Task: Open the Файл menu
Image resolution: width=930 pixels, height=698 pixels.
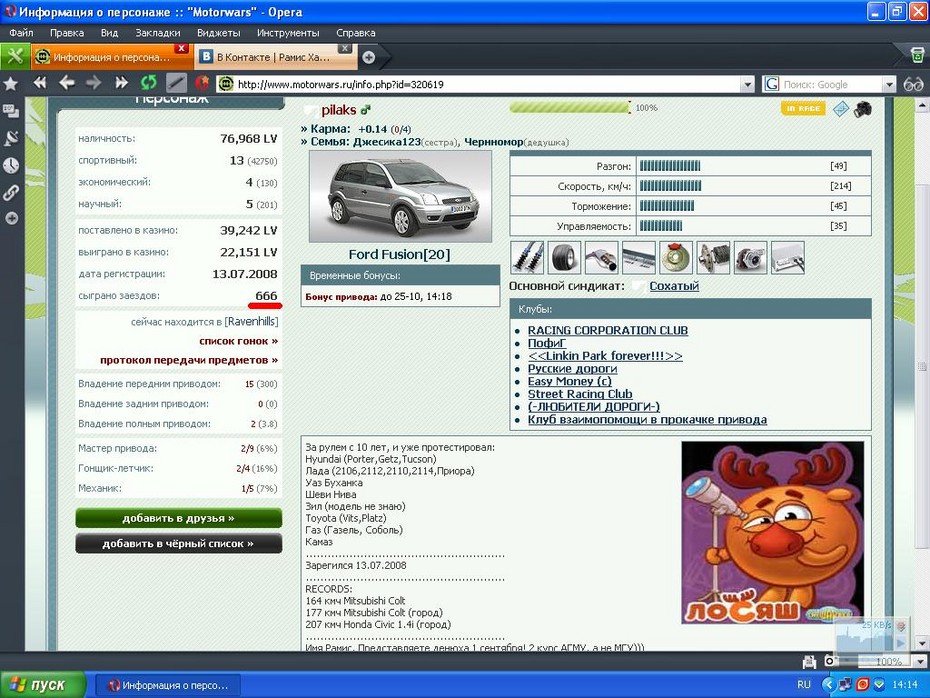Action: tap(21, 33)
